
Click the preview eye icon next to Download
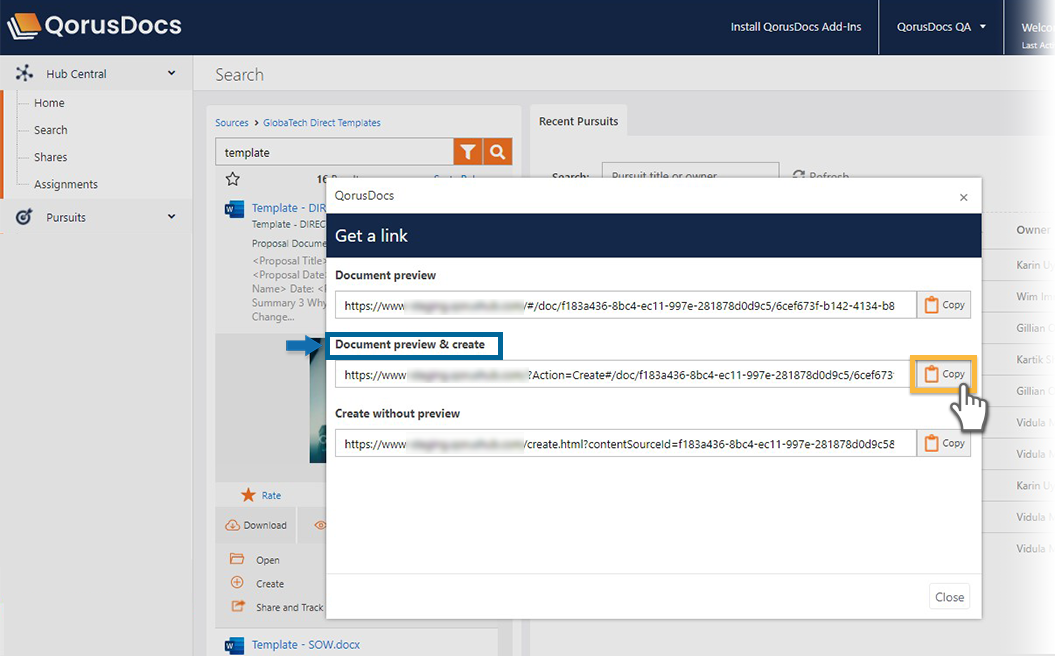pyautogui.click(x=320, y=525)
